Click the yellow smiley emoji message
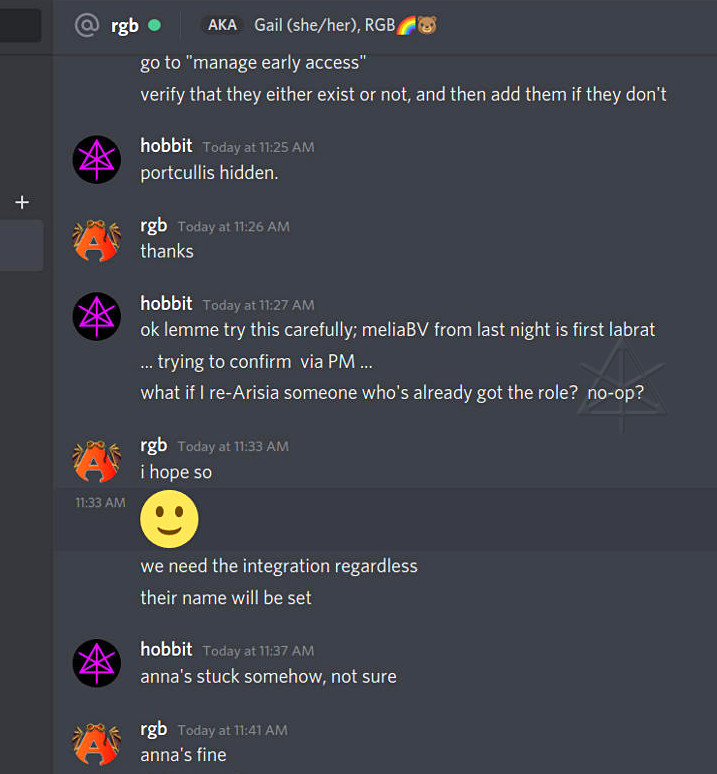 [x=169, y=518]
